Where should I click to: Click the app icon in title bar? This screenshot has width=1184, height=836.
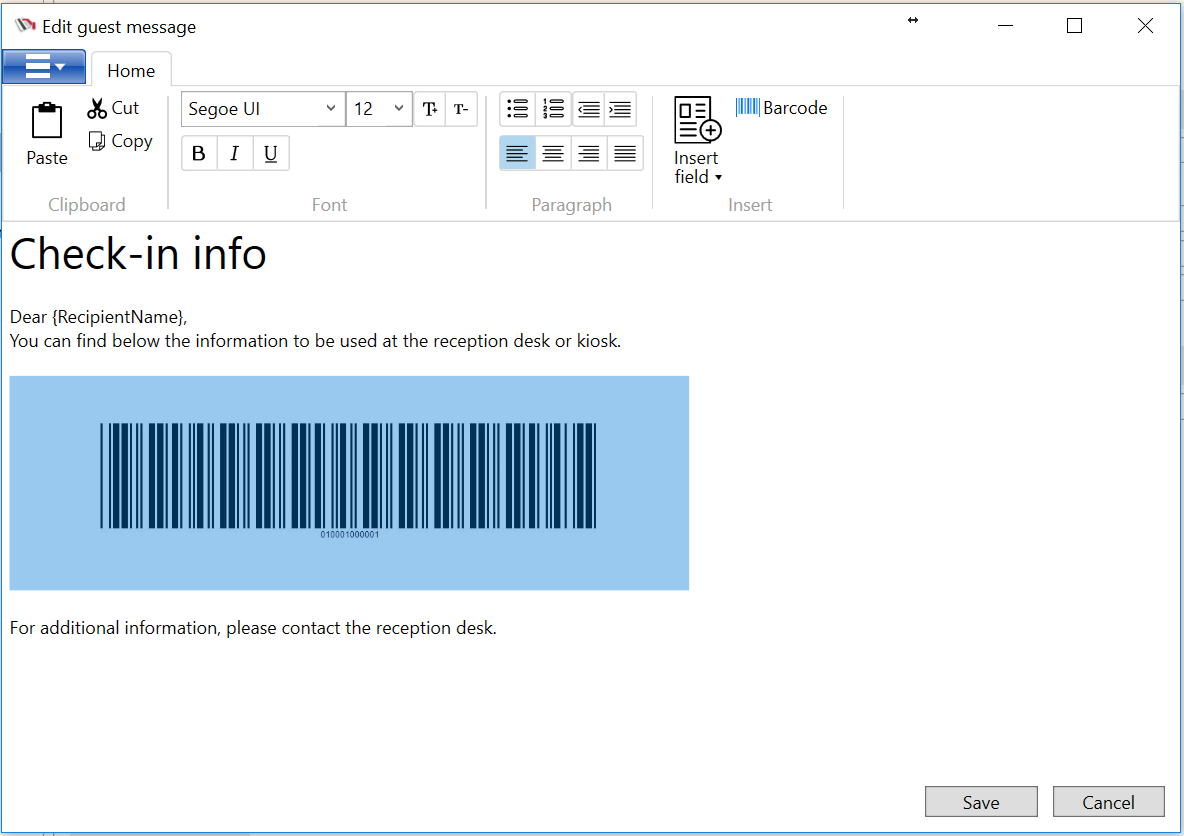(x=25, y=26)
